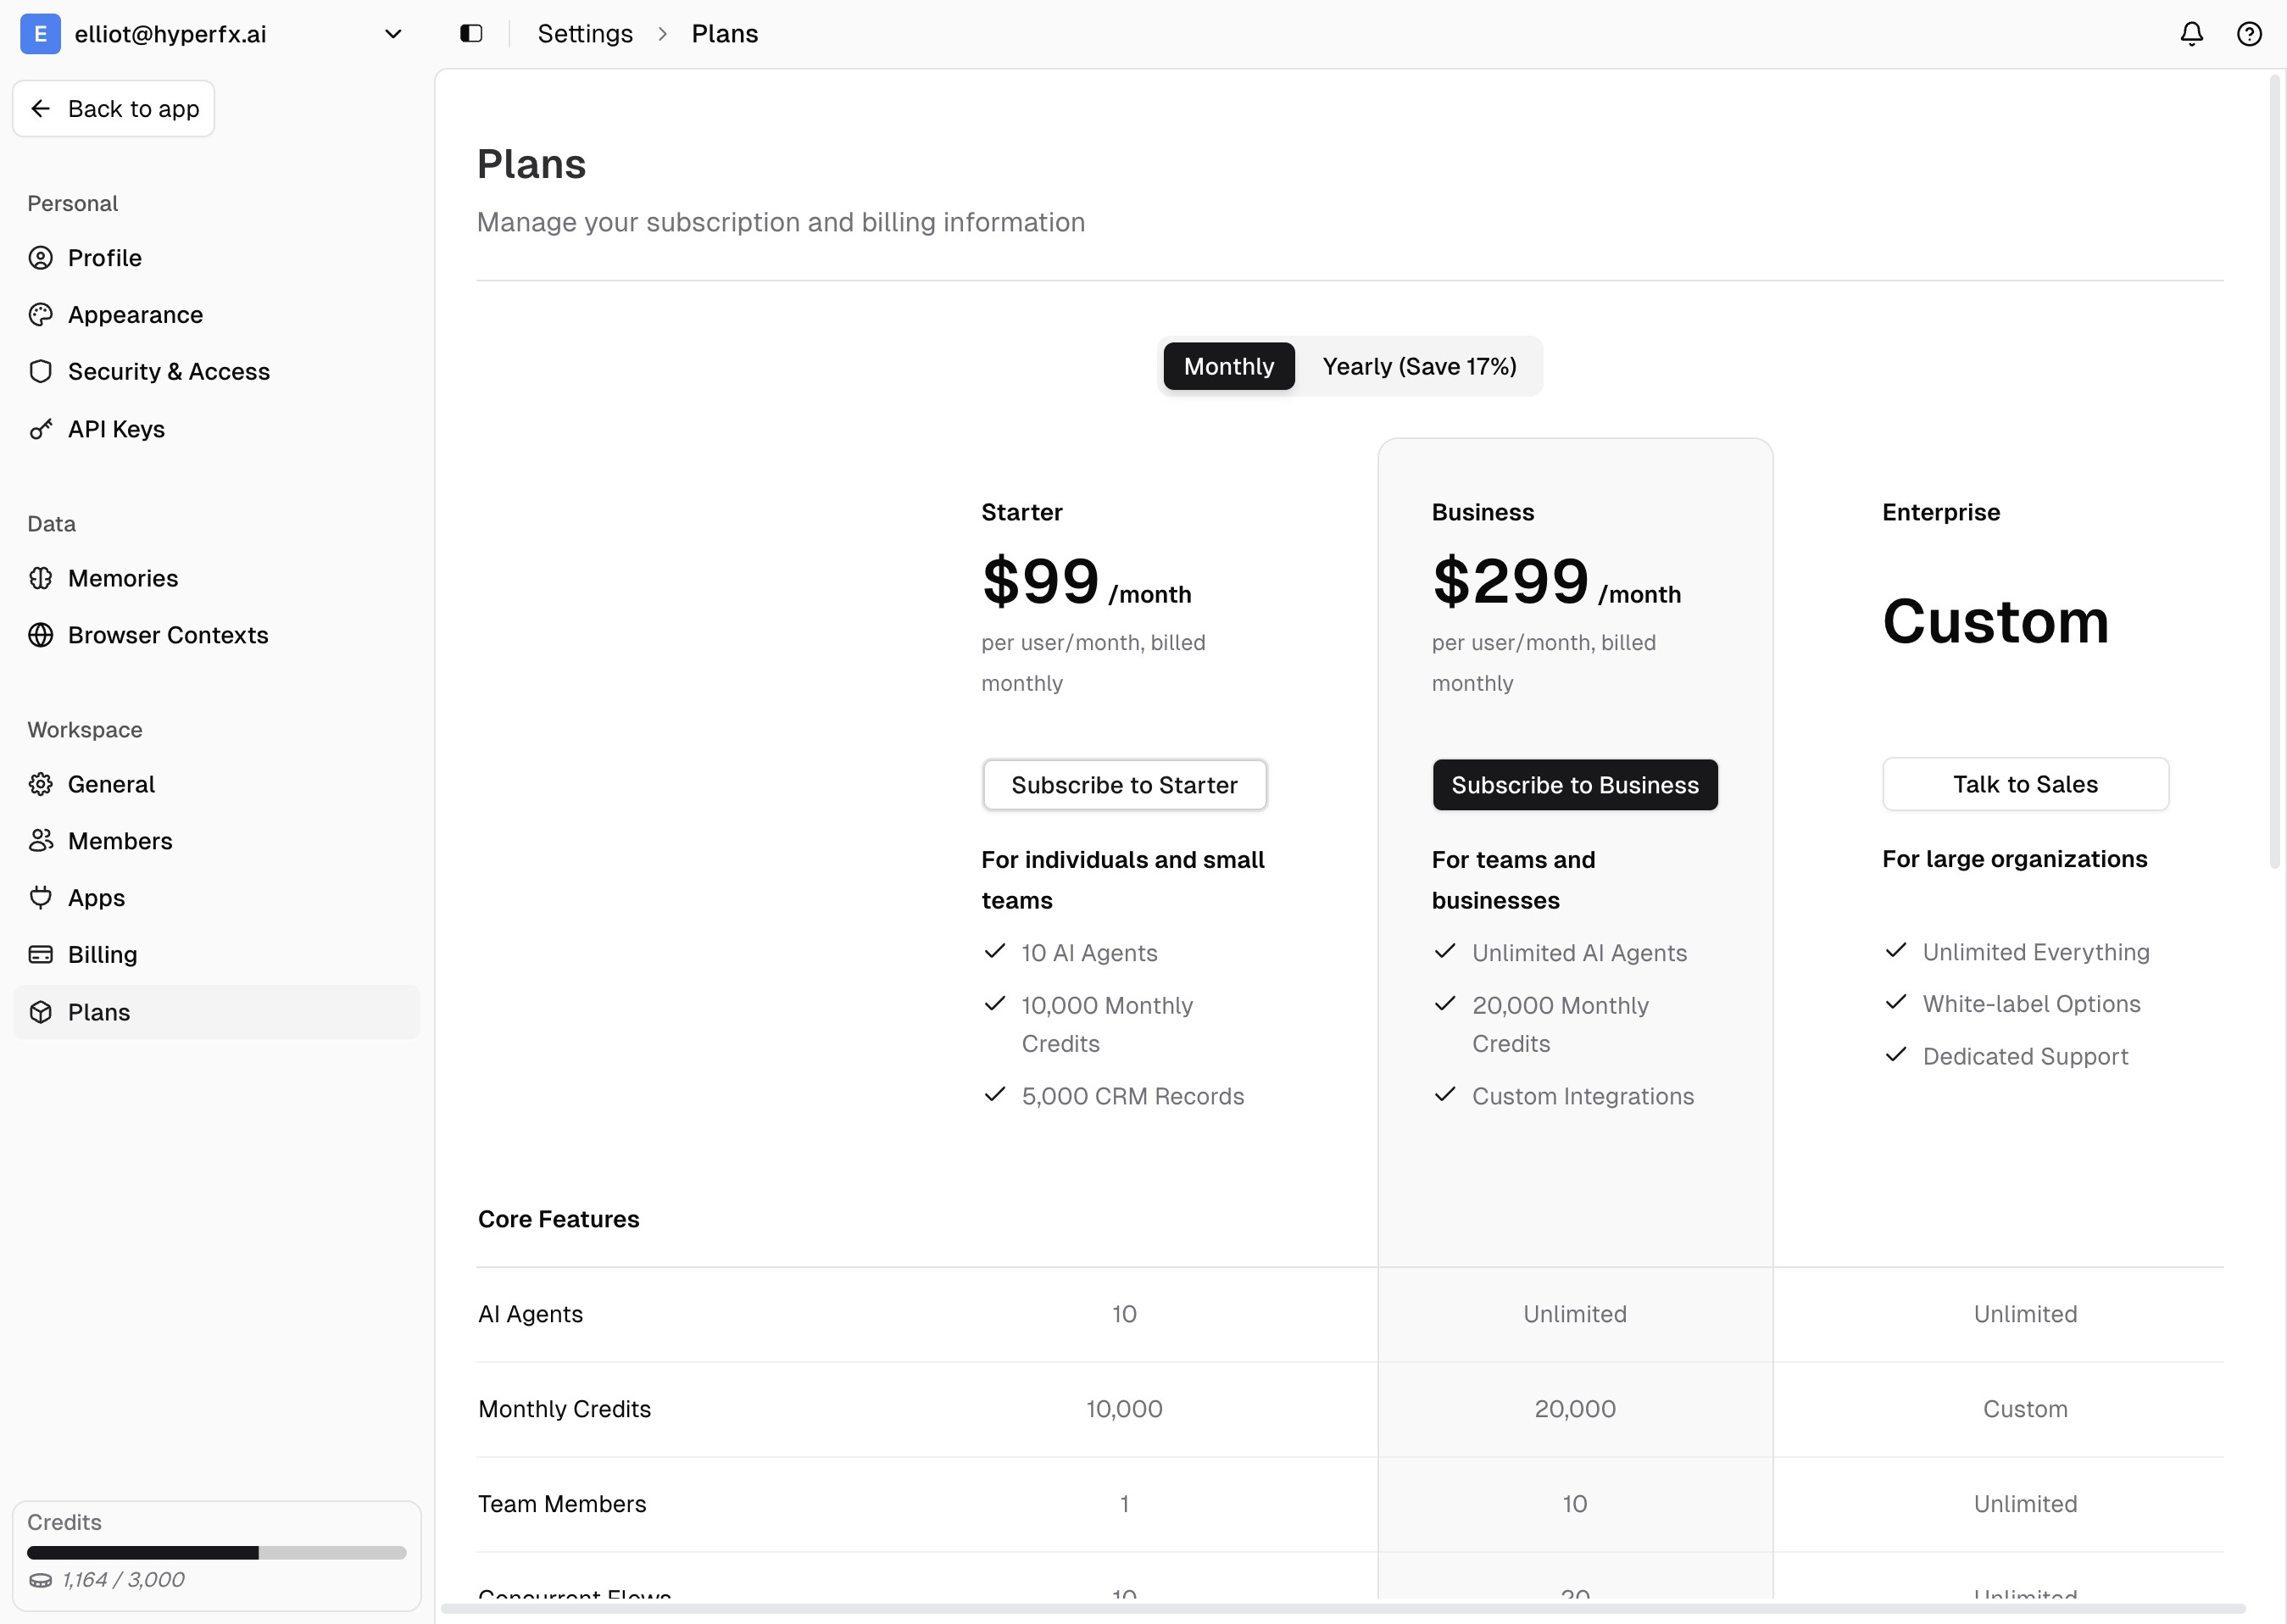Open the elliot@hyperfx.ai workspace menu
The width and height of the screenshot is (2287, 1624).
tap(170, 33)
